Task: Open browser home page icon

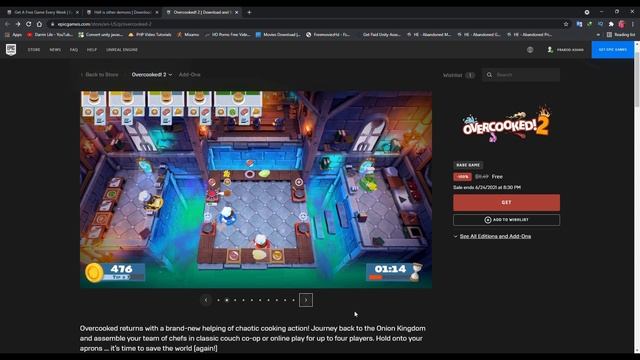Action: click(x=39, y=24)
